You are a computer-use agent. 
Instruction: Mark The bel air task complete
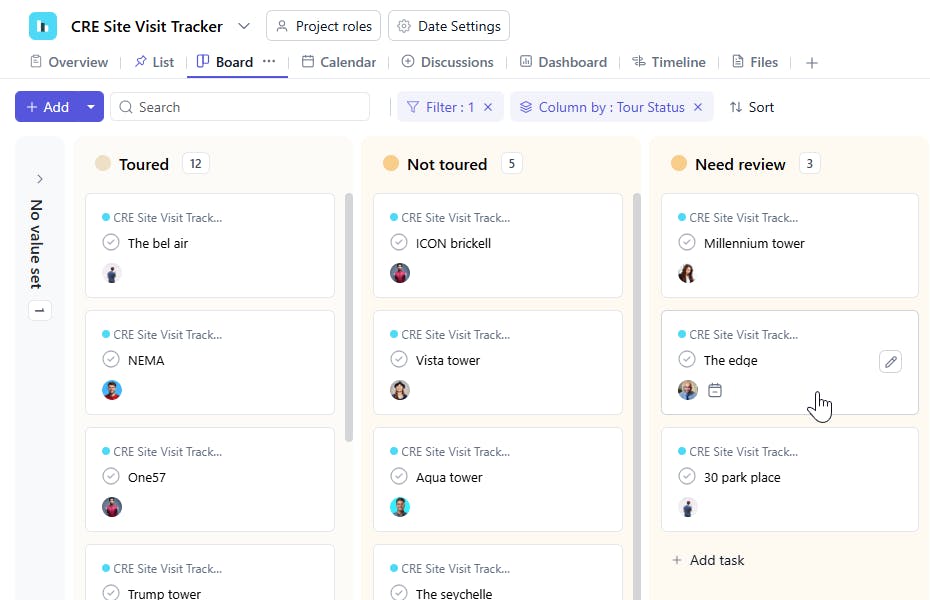111,243
